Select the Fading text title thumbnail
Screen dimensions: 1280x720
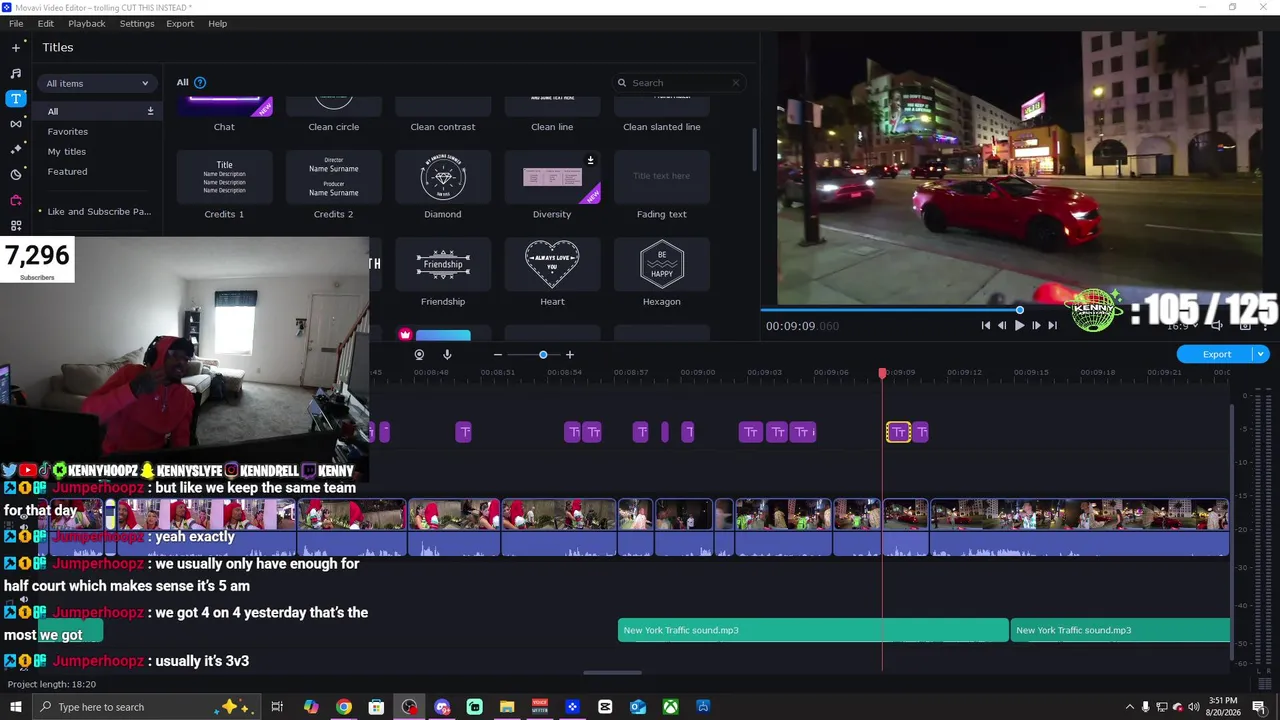(662, 177)
